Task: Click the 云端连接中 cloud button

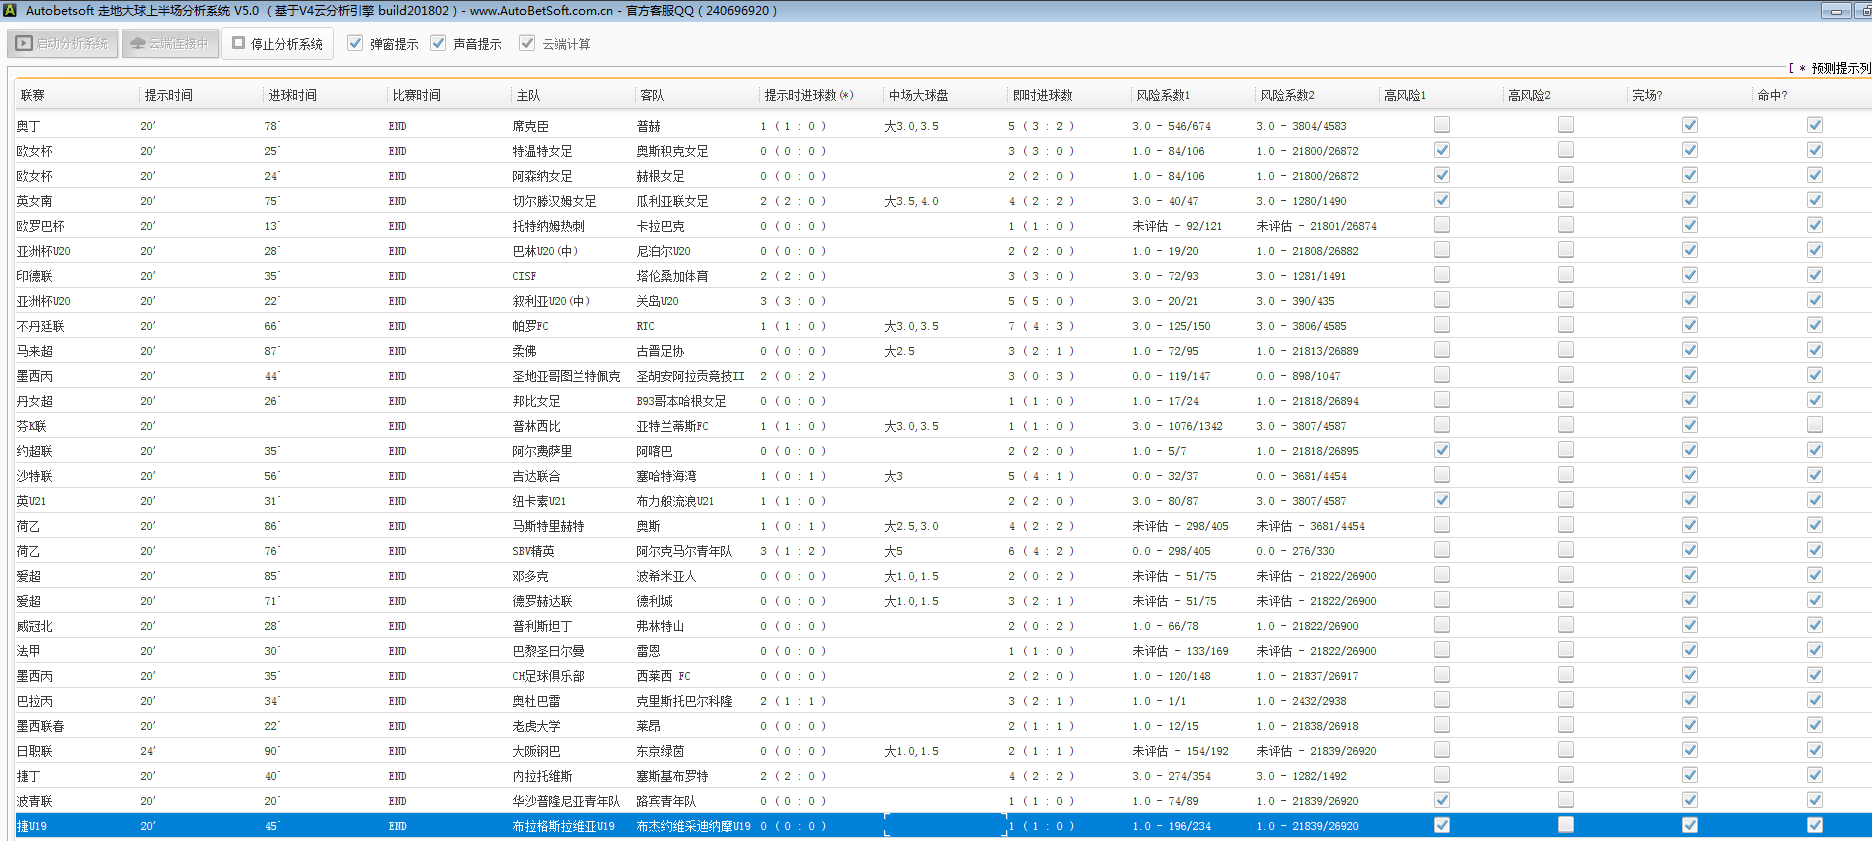Action: tap(170, 44)
